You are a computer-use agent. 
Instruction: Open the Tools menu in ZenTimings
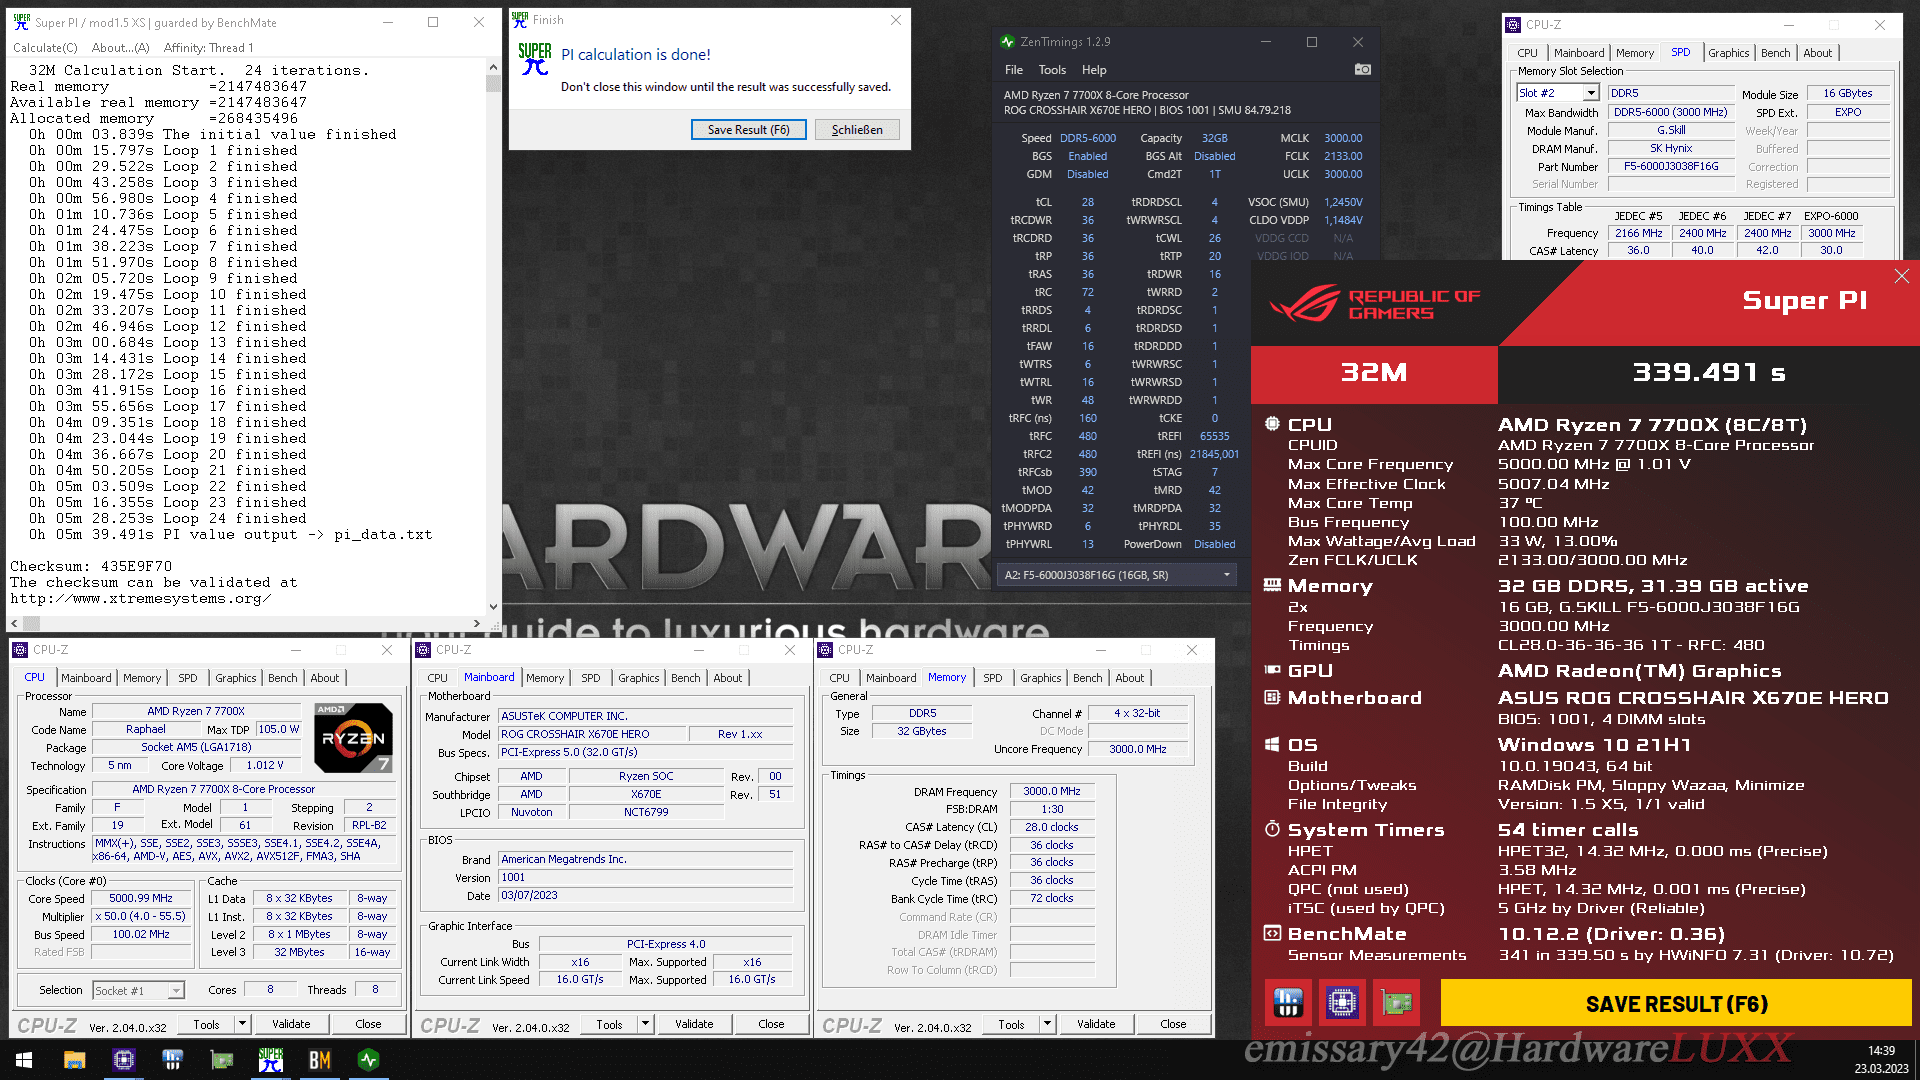(x=1052, y=70)
